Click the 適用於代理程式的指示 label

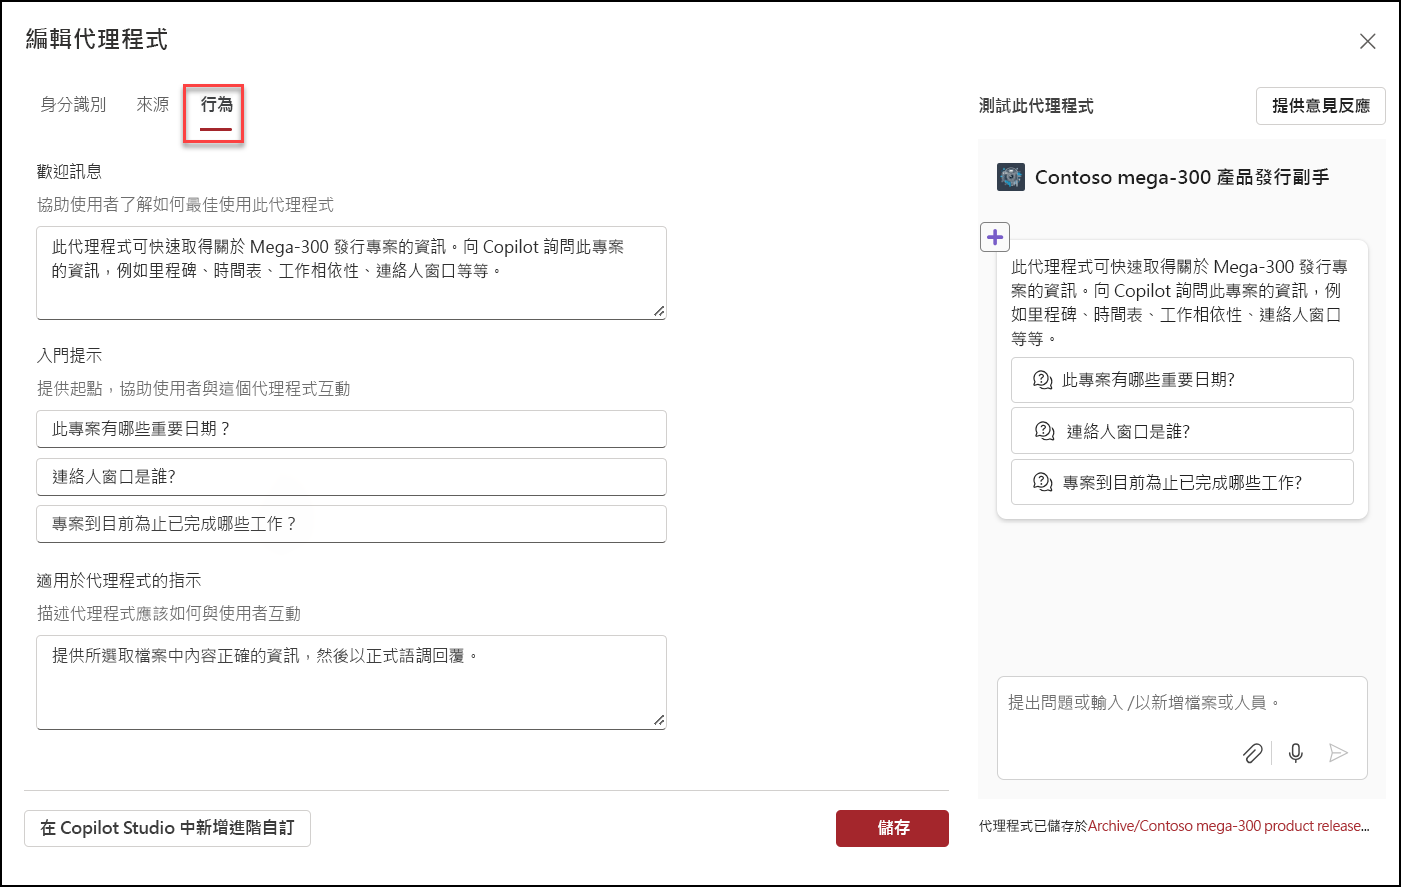pos(119,581)
